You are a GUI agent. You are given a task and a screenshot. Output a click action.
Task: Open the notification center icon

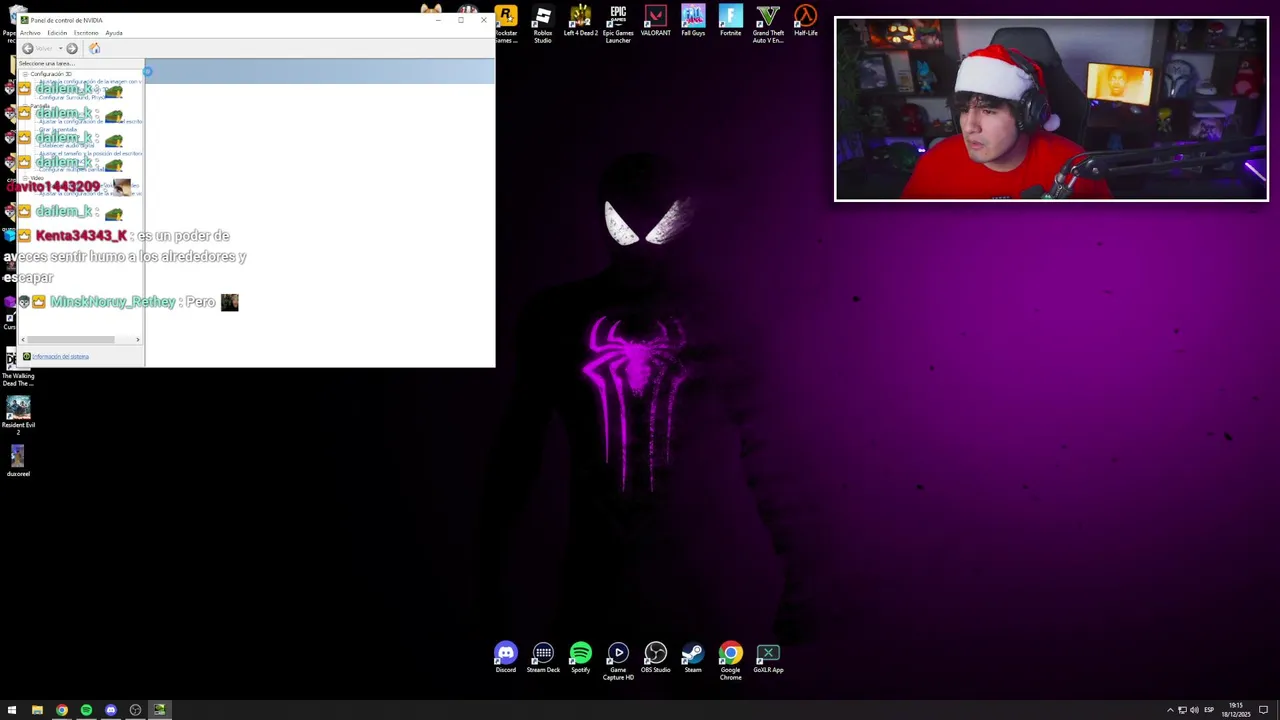pyautogui.click(x=1263, y=710)
